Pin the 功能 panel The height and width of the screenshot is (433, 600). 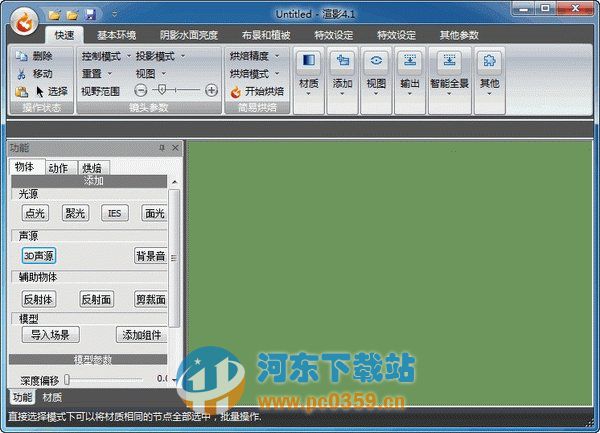[x=162, y=148]
